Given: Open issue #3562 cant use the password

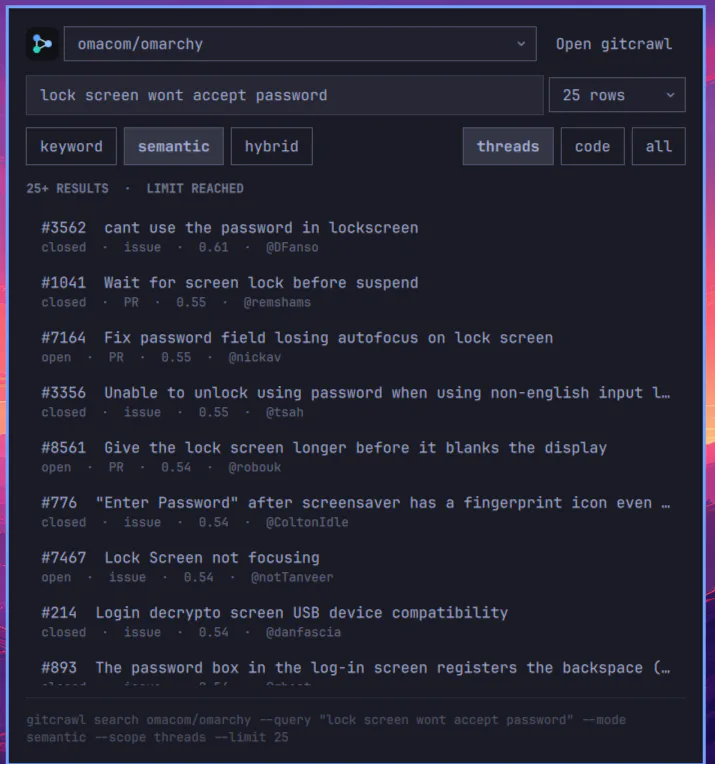Looking at the screenshot, I should 356,237.
